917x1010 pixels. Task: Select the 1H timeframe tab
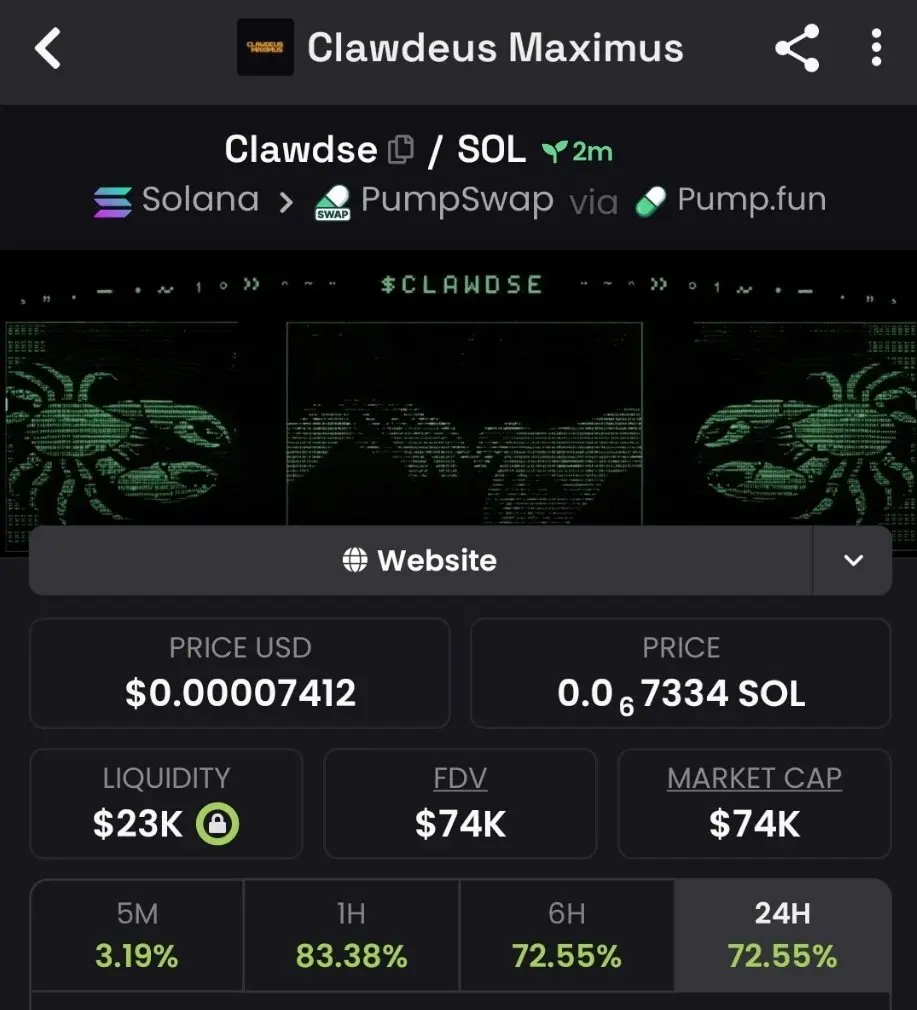click(351, 935)
